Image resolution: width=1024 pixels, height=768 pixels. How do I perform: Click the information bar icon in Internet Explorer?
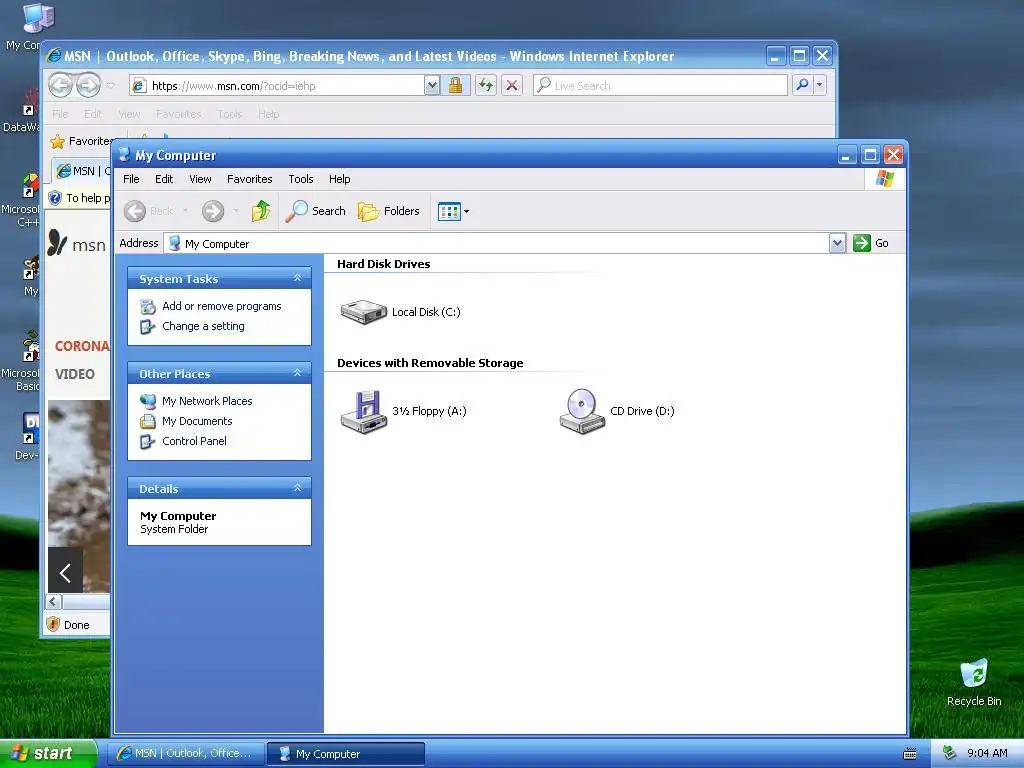[x=56, y=198]
